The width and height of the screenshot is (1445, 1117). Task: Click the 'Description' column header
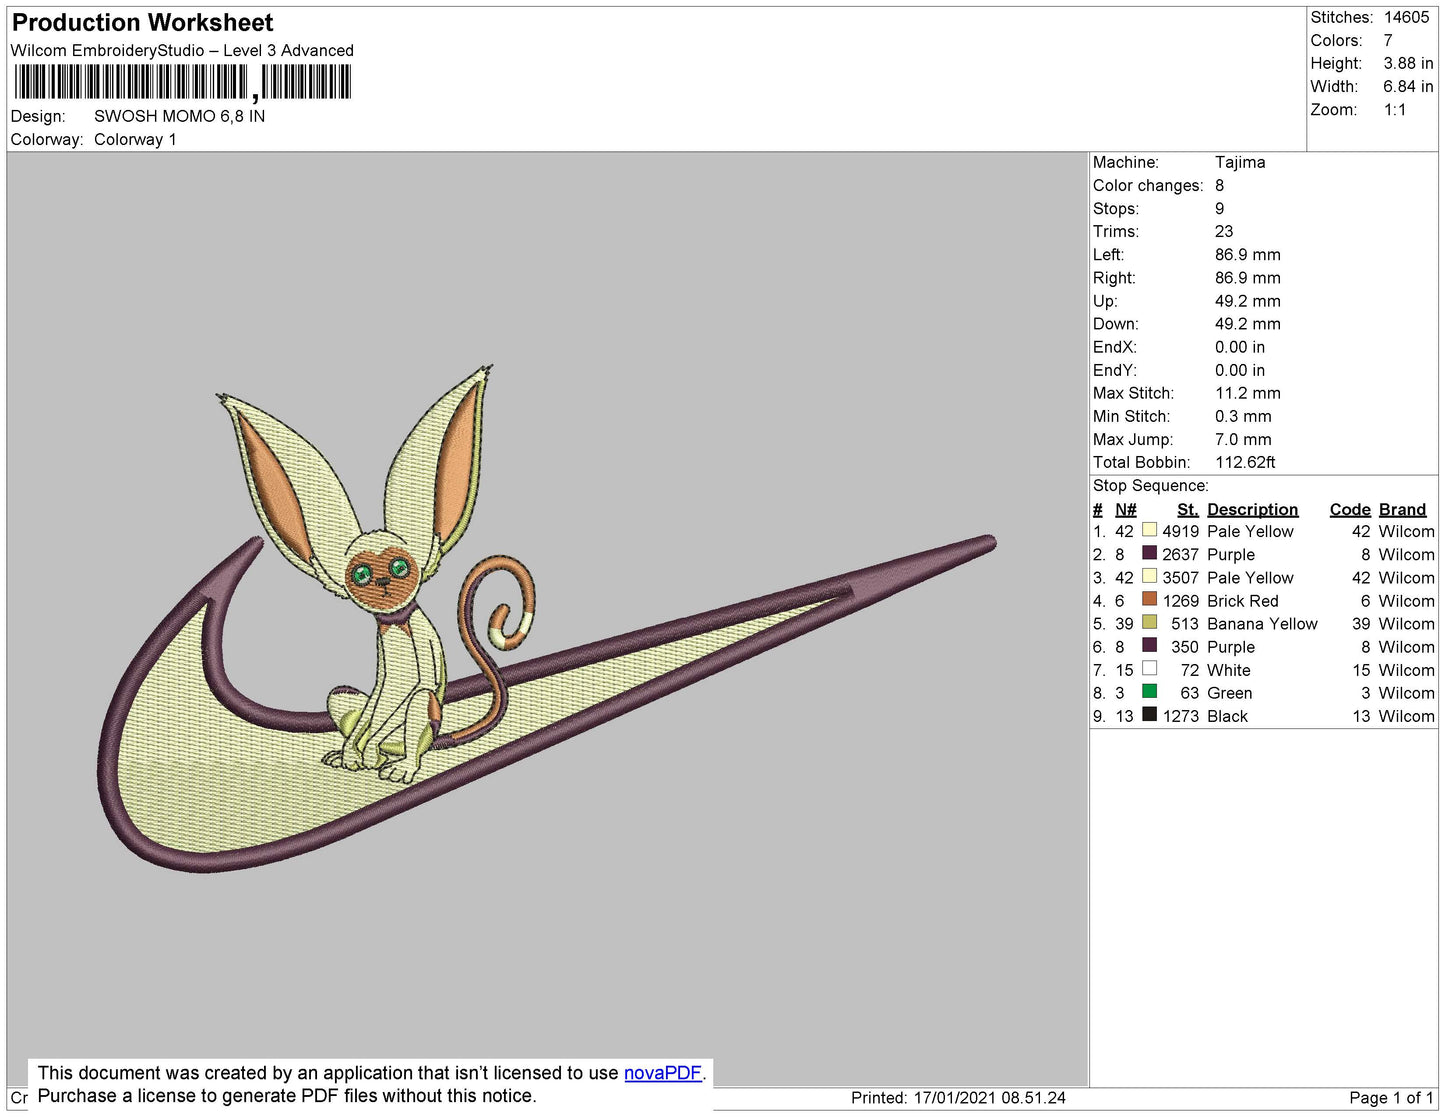1252,509
